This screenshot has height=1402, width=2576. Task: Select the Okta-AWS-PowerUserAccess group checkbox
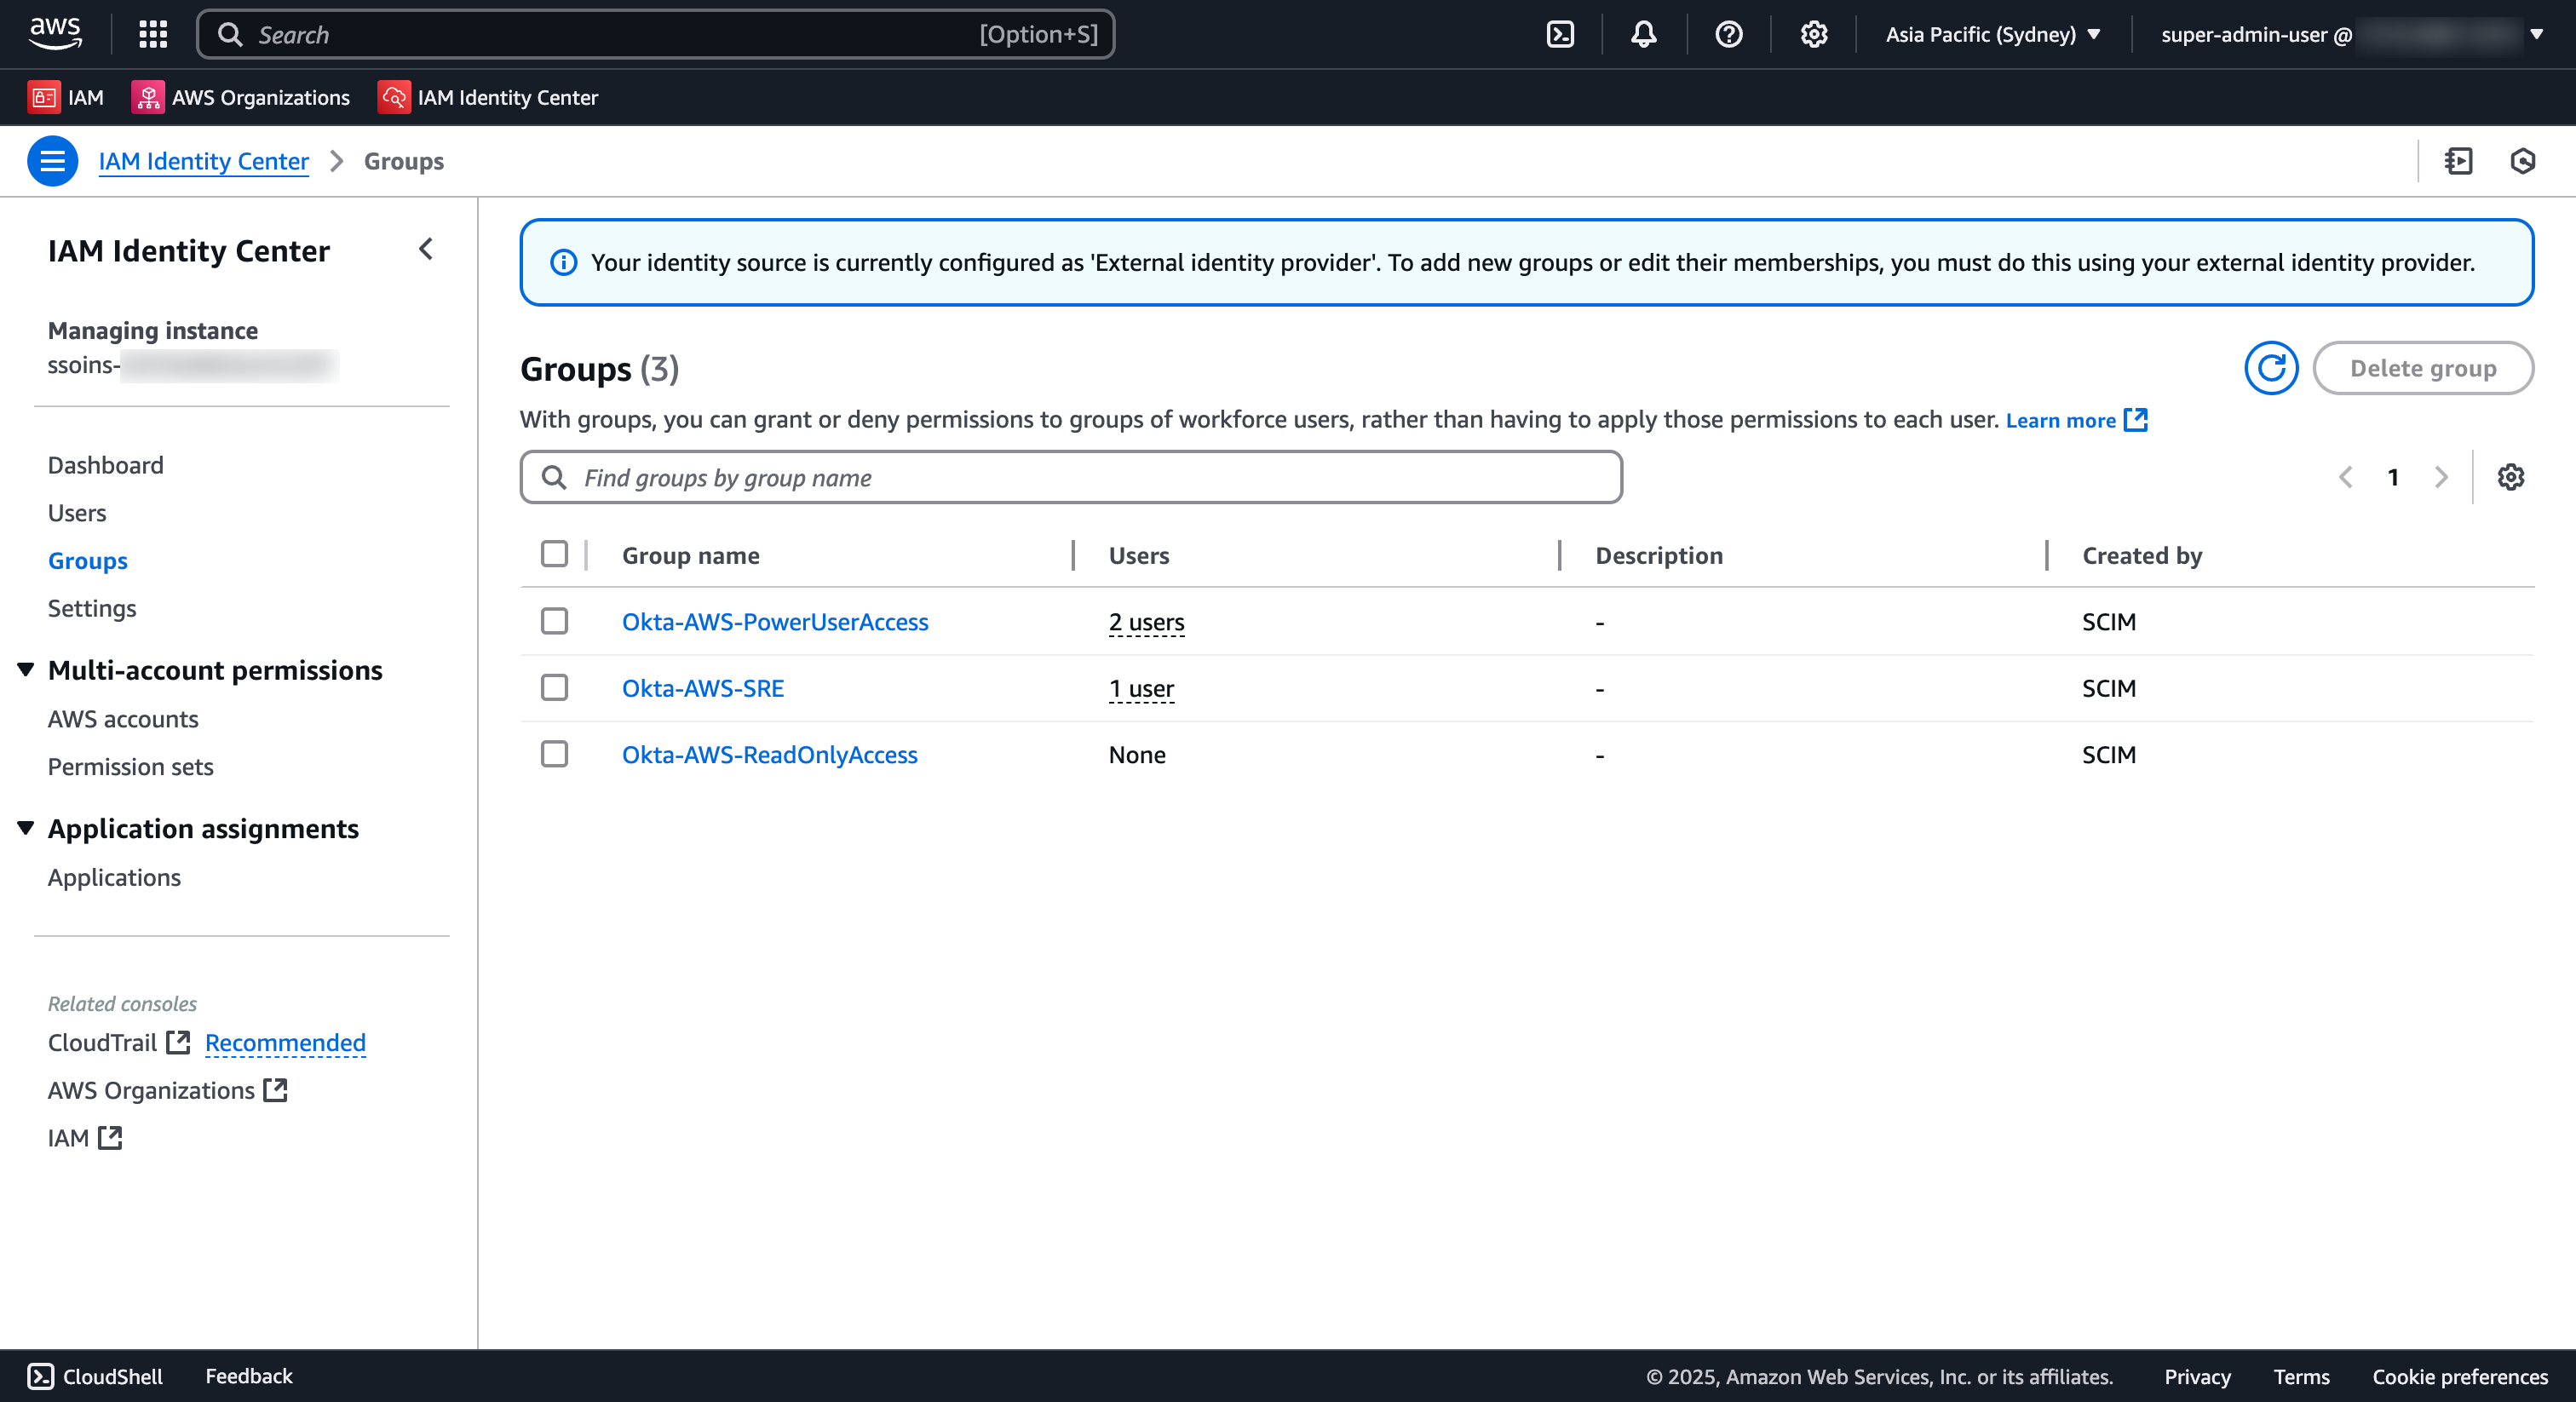point(554,621)
